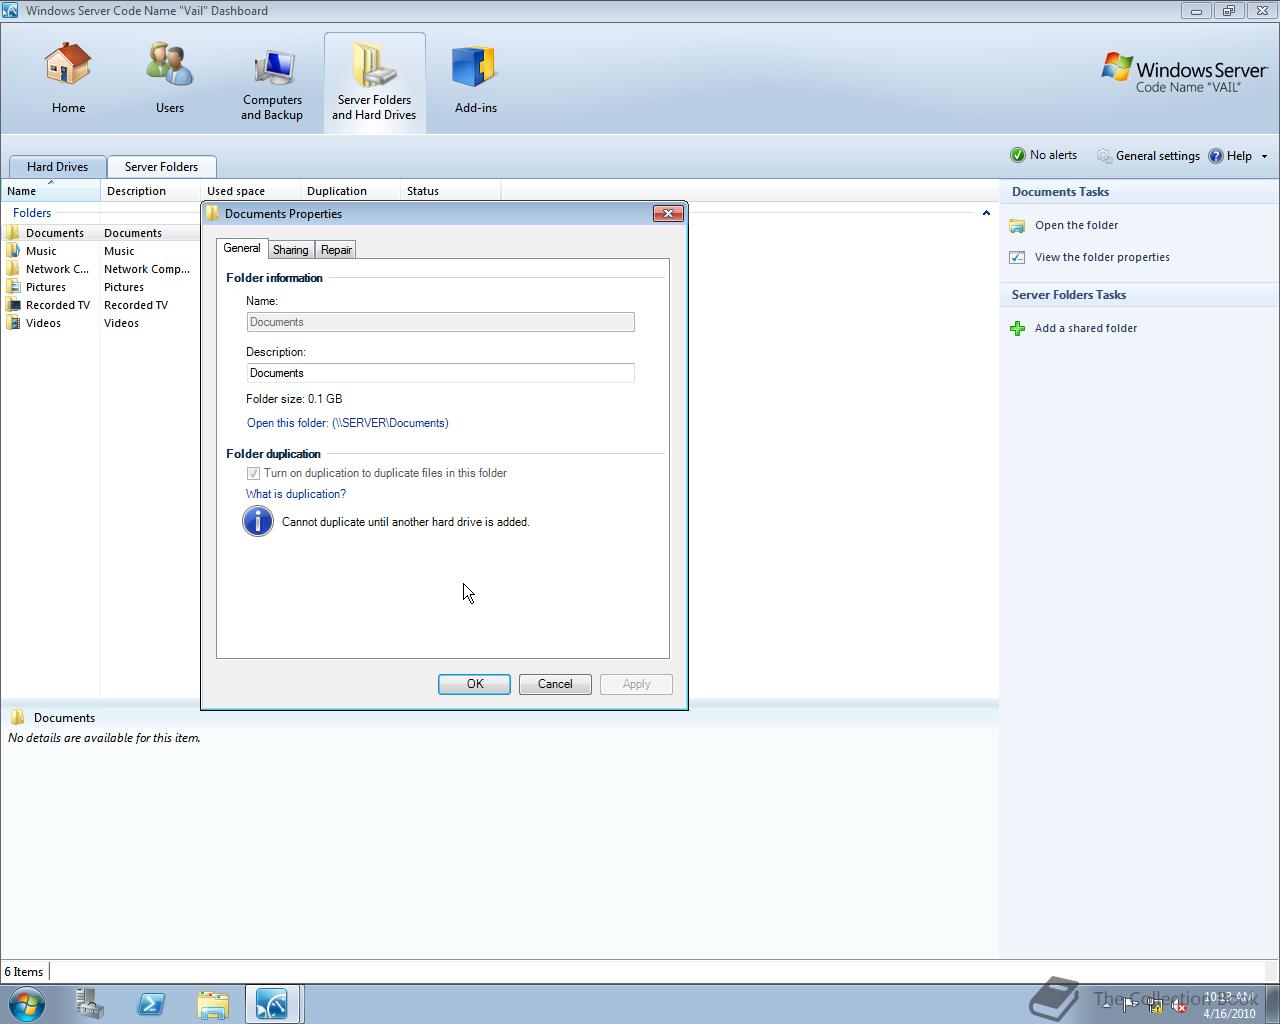Viewport: 1280px width, 1024px height.
Task: Click the taskbar clock date 4/16/2010
Action: point(1229,1013)
